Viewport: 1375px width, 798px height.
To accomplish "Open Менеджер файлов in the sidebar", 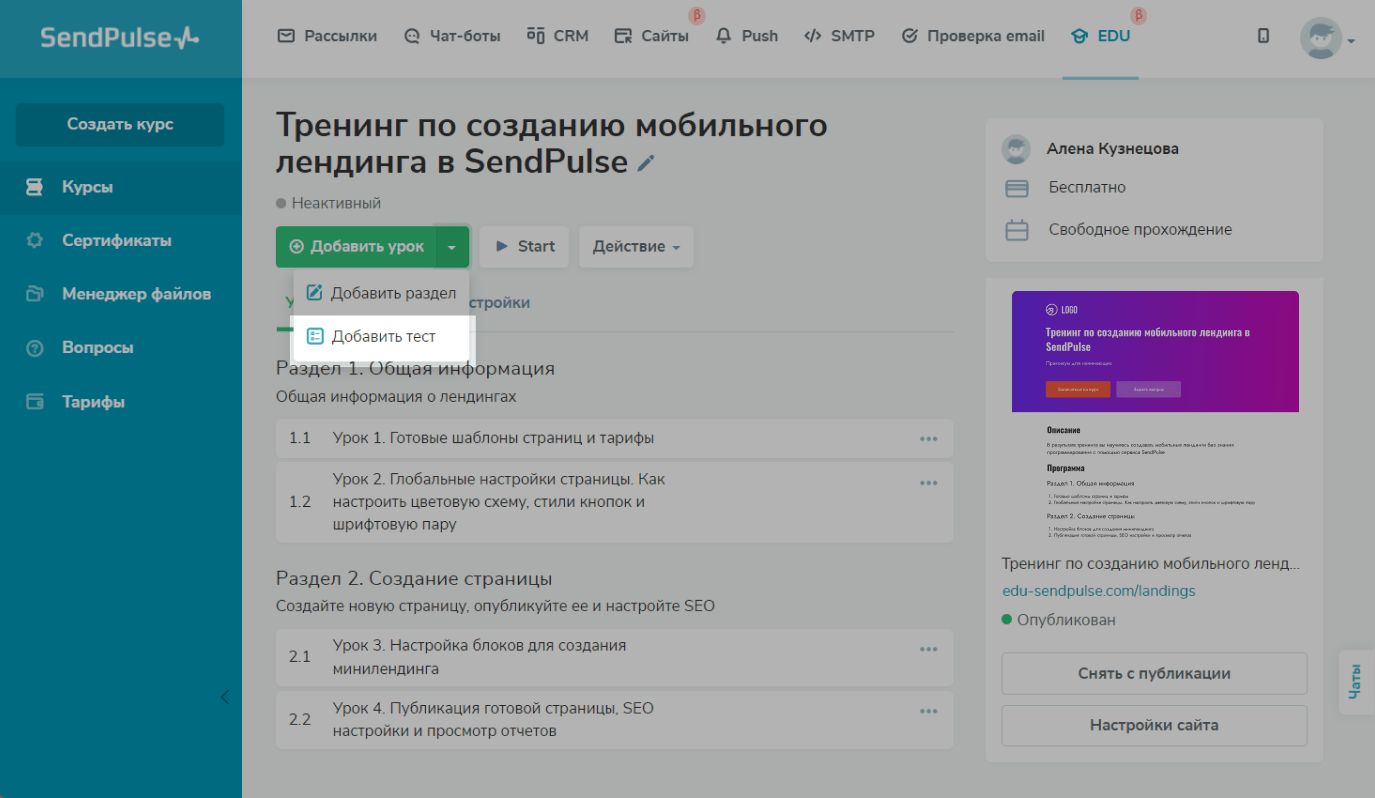I will coord(120,294).
